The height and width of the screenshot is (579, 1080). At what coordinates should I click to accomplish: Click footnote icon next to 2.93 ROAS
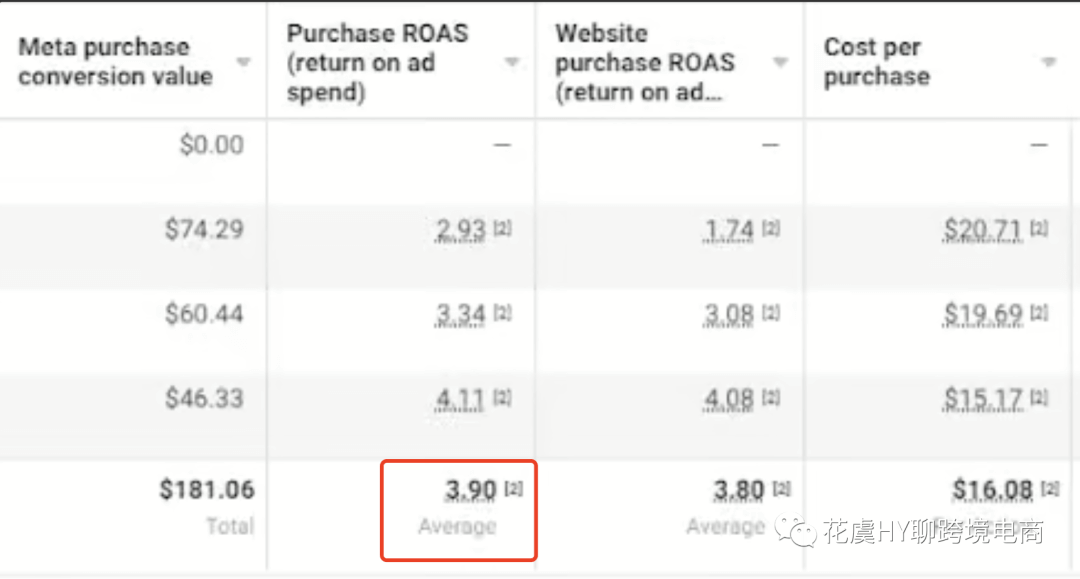pyautogui.click(x=503, y=228)
